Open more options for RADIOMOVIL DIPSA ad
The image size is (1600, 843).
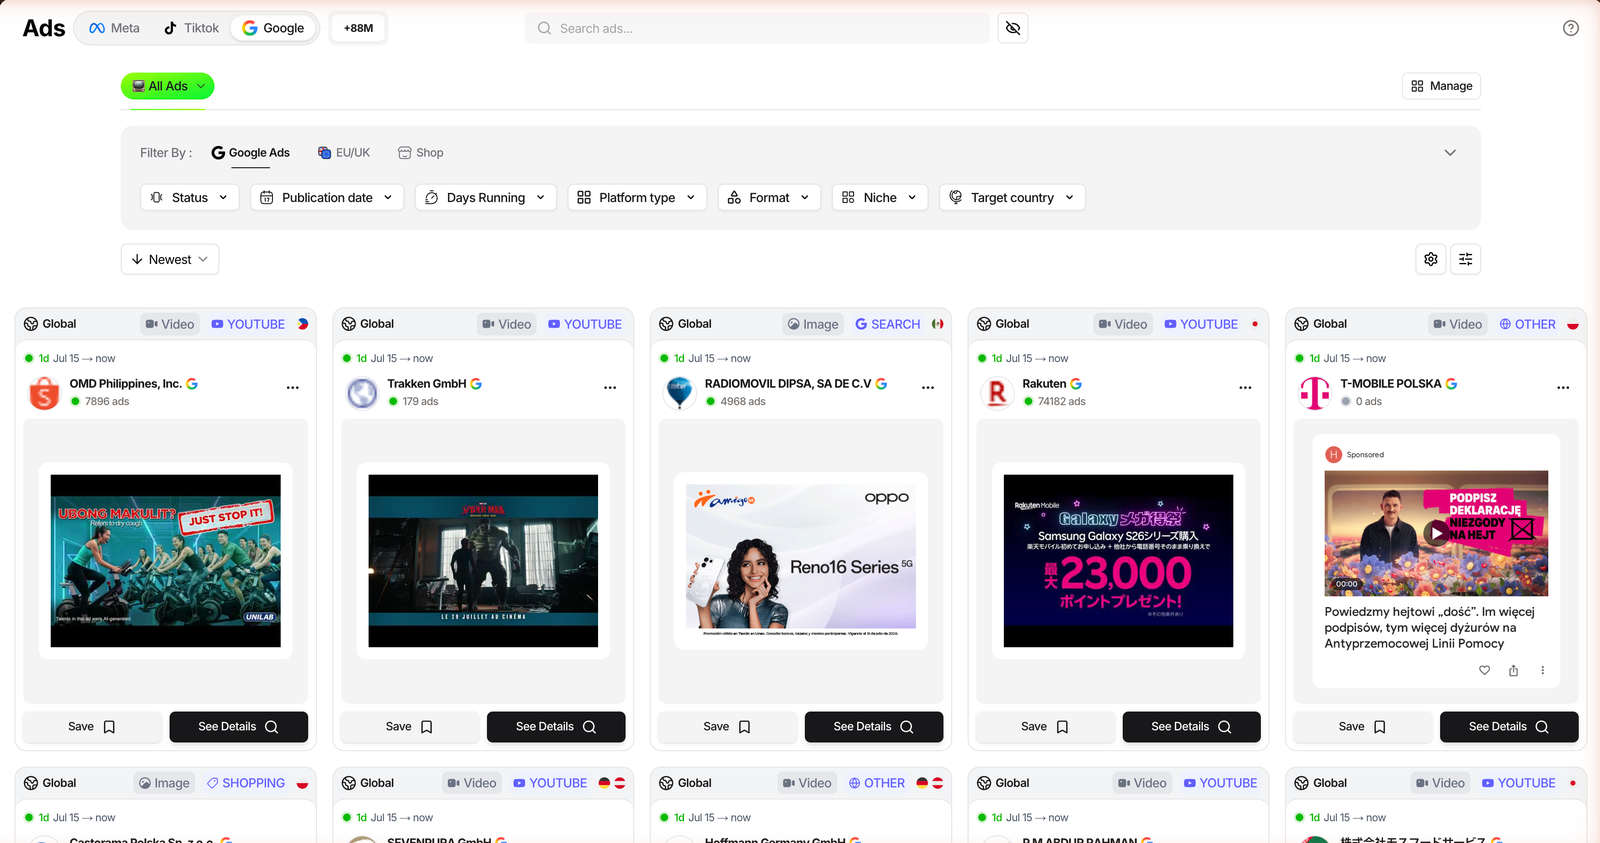pos(928,387)
